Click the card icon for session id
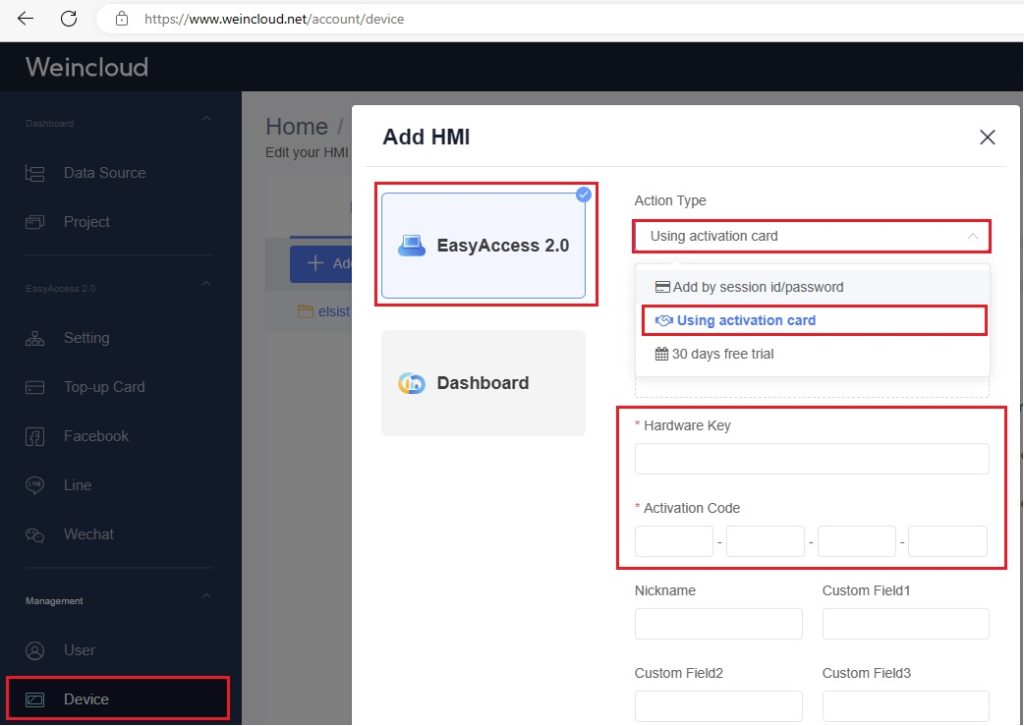The width and height of the screenshot is (1024, 726). pyautogui.click(x=662, y=287)
